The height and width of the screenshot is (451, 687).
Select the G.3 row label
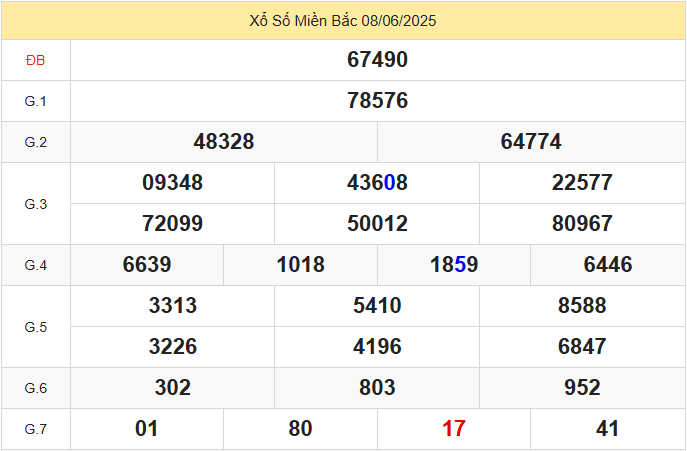click(35, 204)
